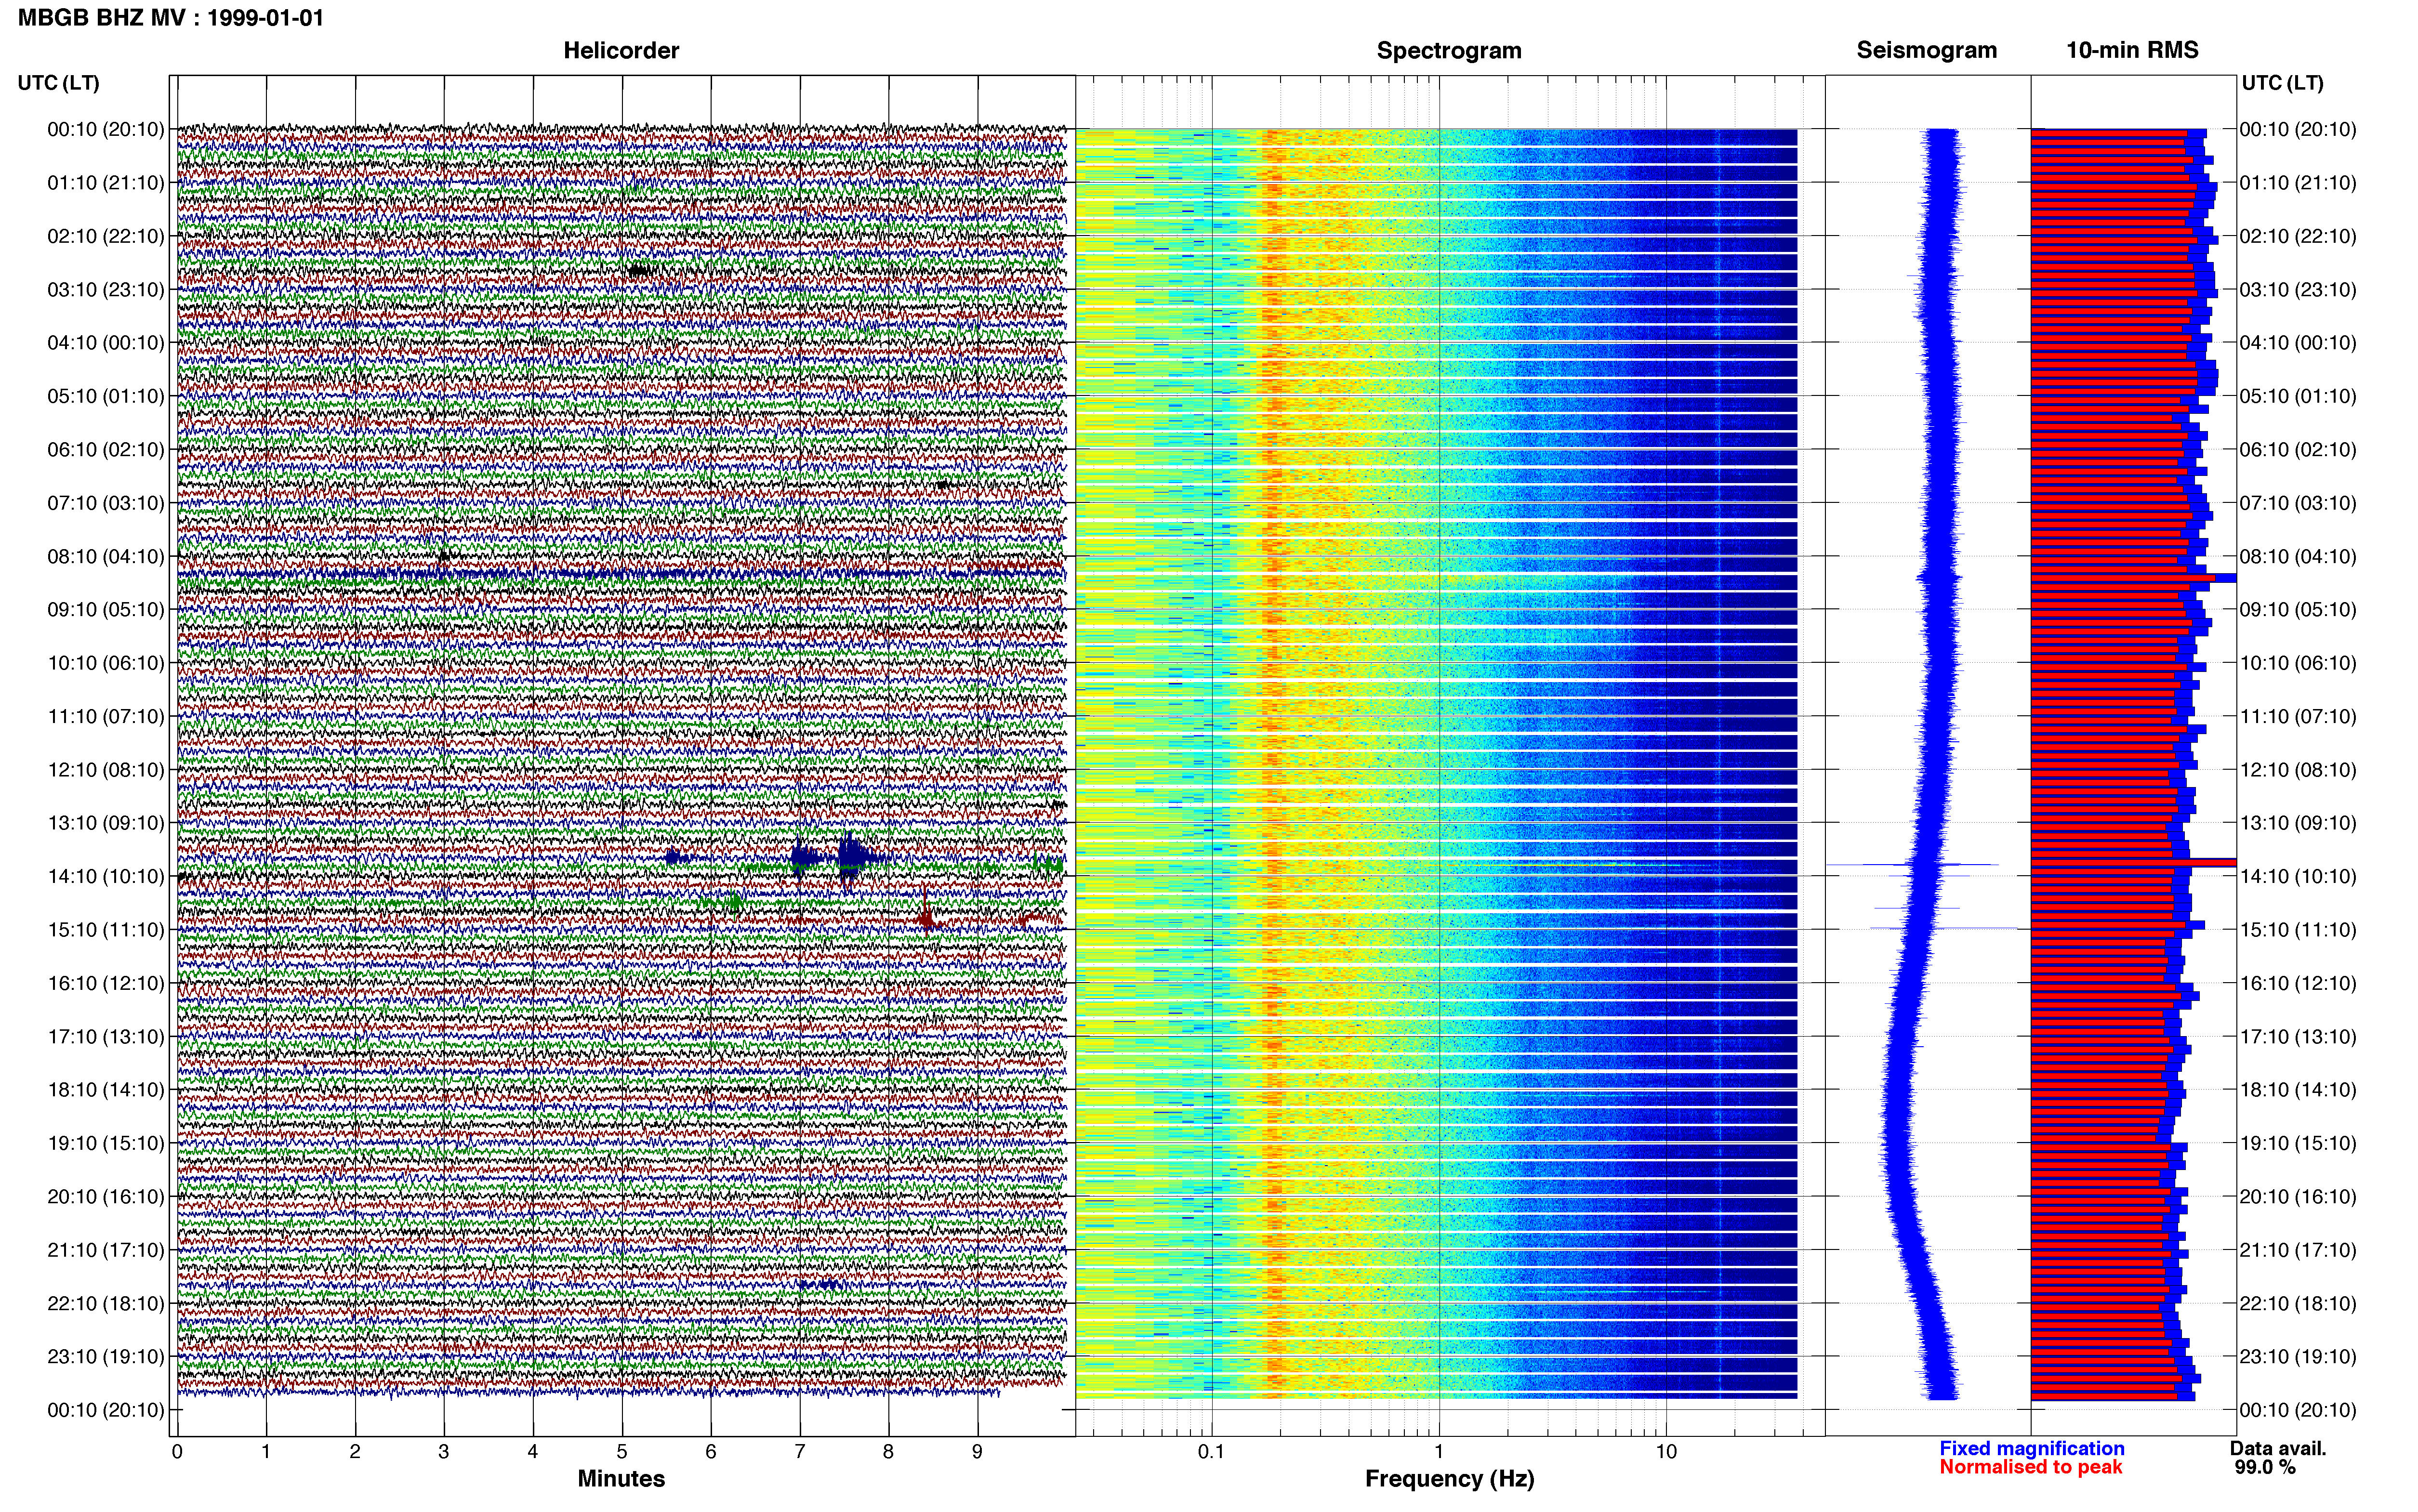Select the 10-min RMS panel heading

2132,51
